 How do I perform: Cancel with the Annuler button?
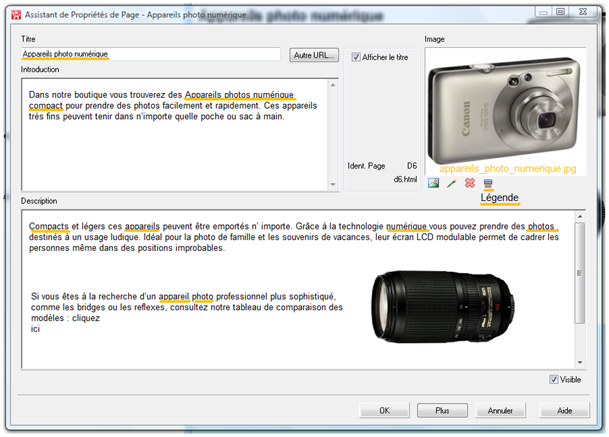pyautogui.click(x=500, y=410)
